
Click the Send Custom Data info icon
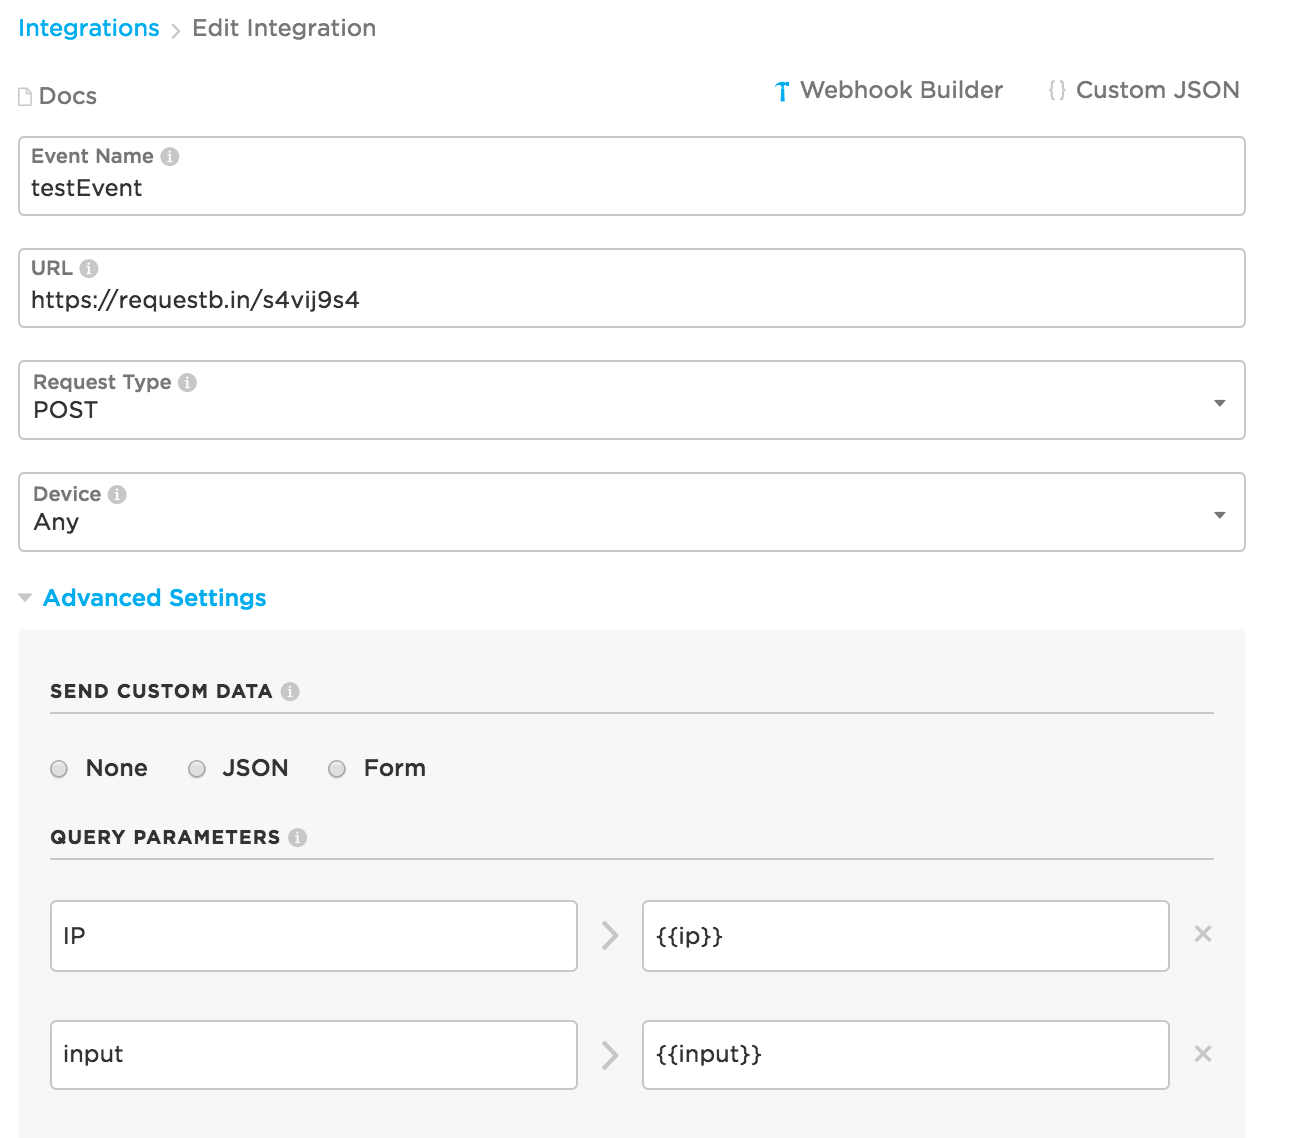coord(290,691)
